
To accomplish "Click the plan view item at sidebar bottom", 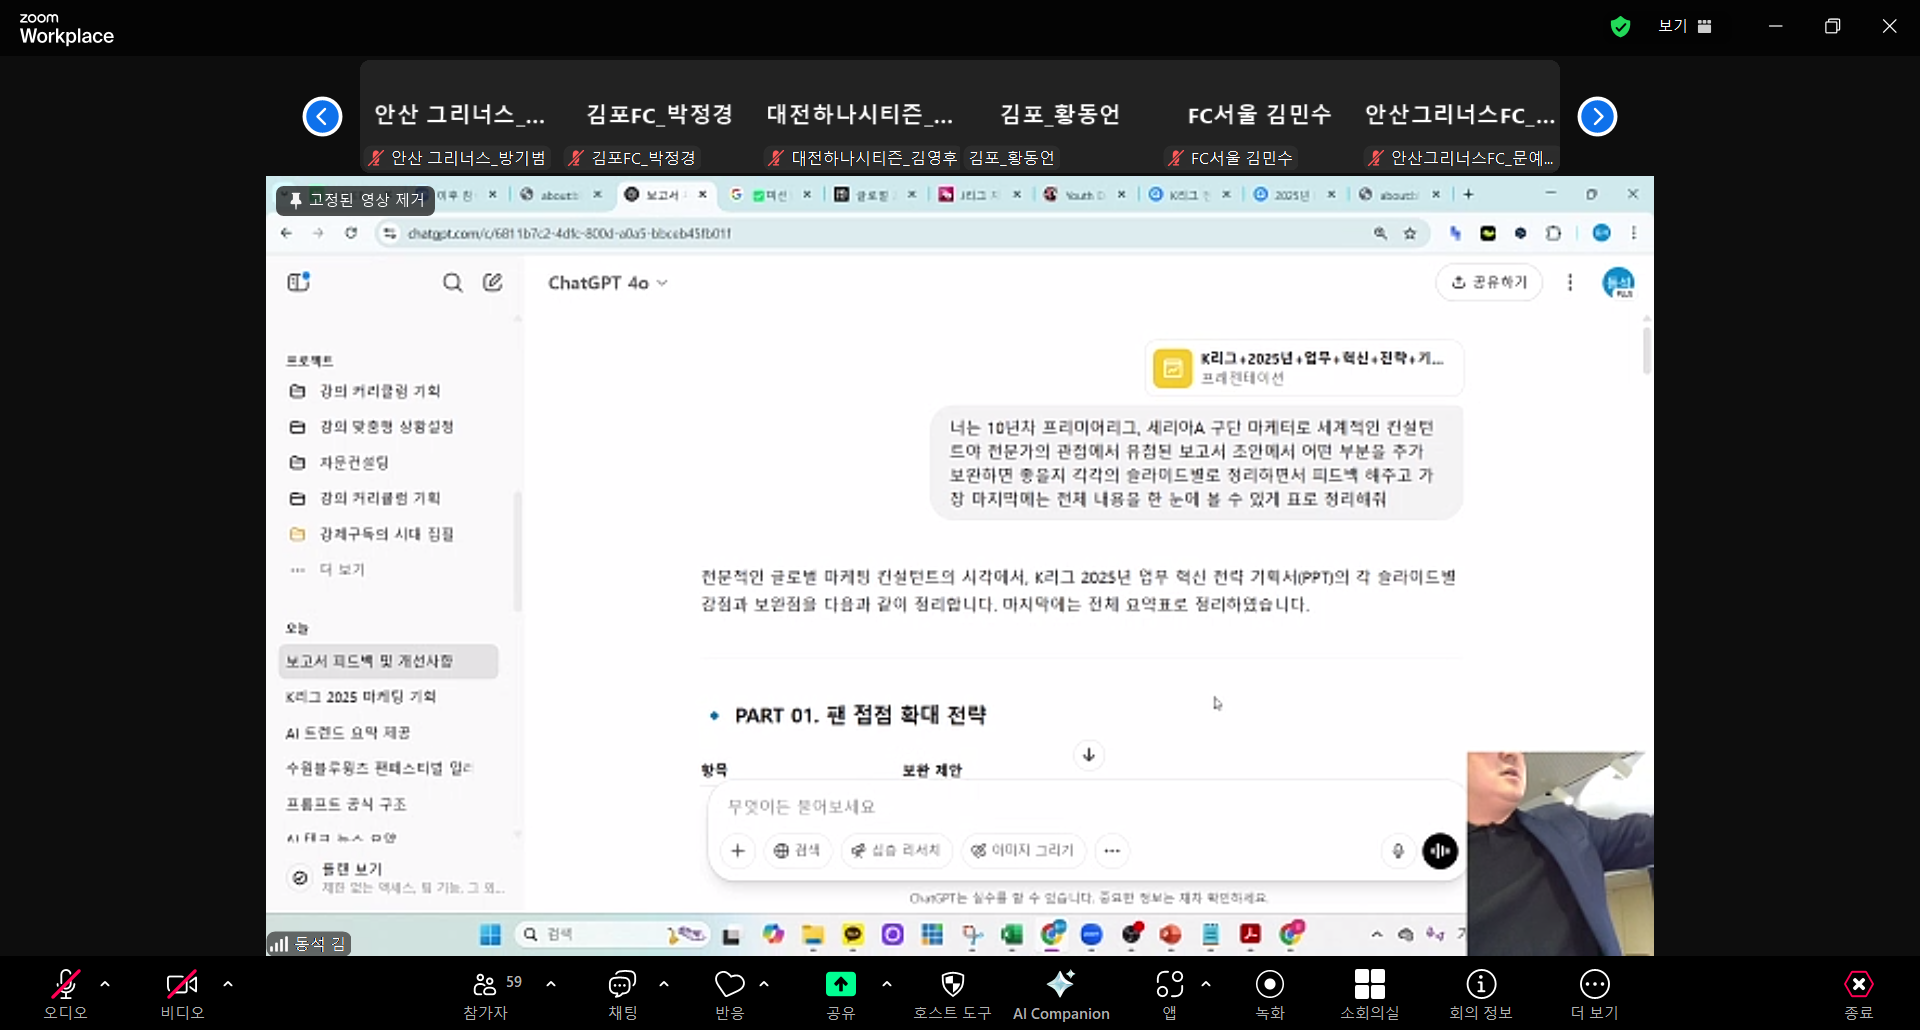I will [x=395, y=878].
